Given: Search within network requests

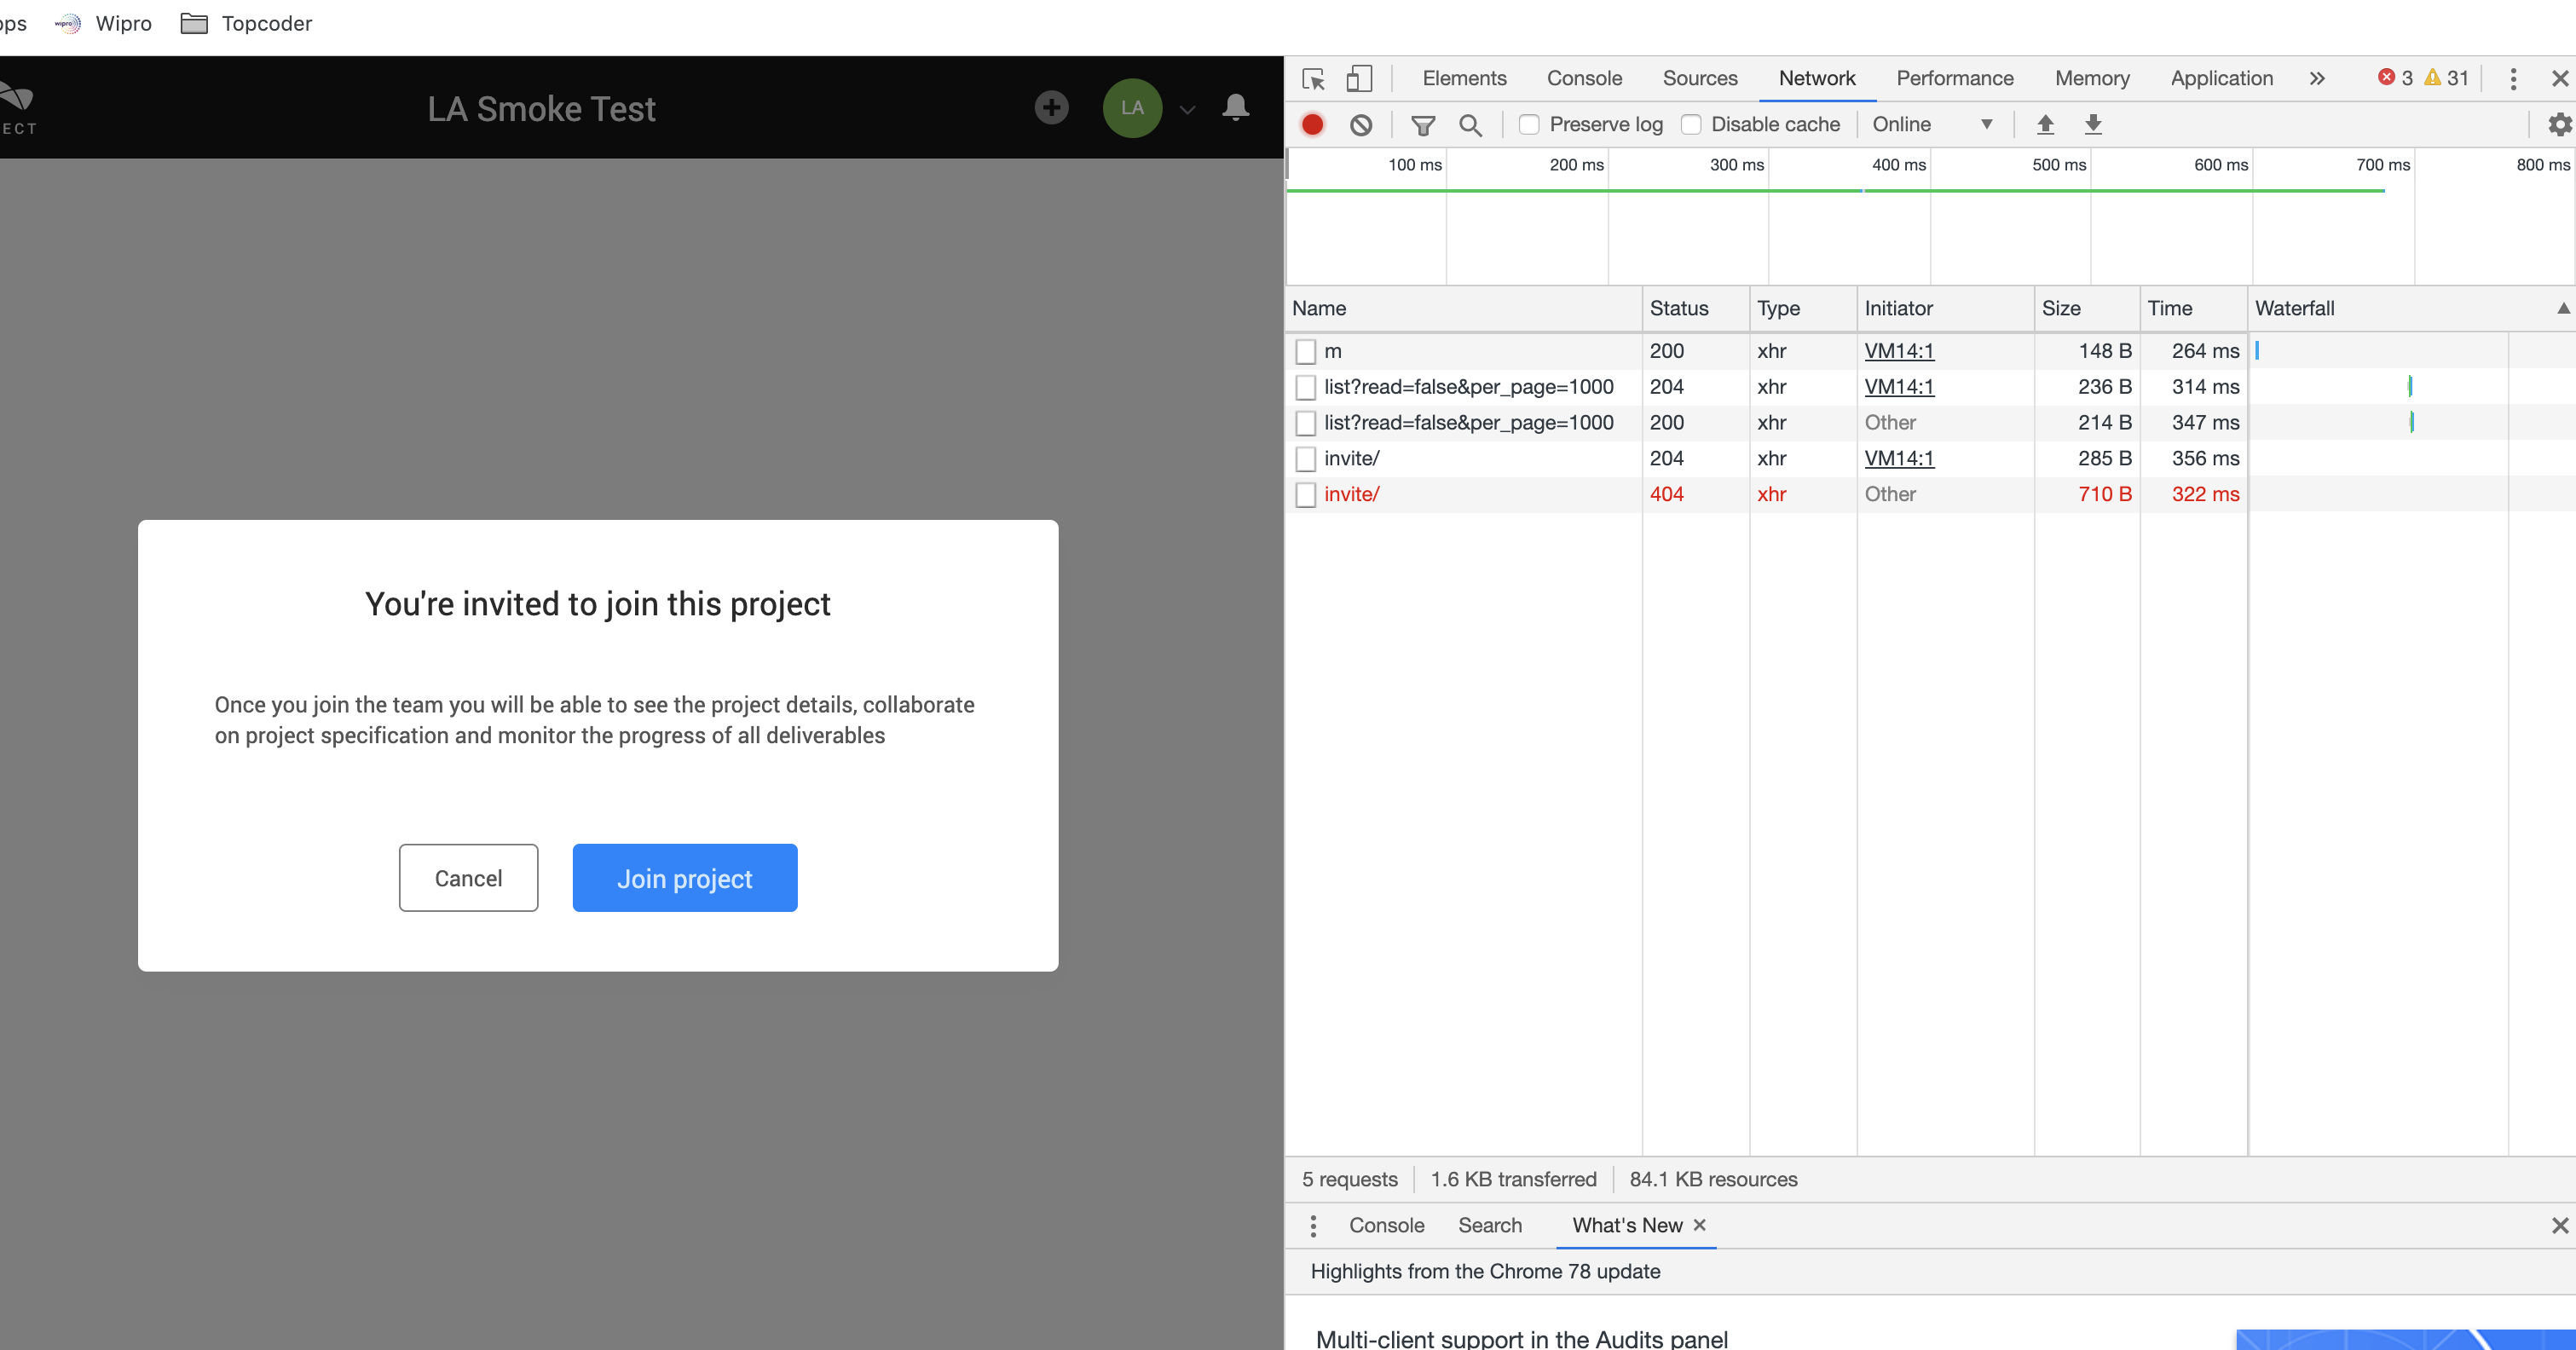Looking at the screenshot, I should (x=1470, y=124).
